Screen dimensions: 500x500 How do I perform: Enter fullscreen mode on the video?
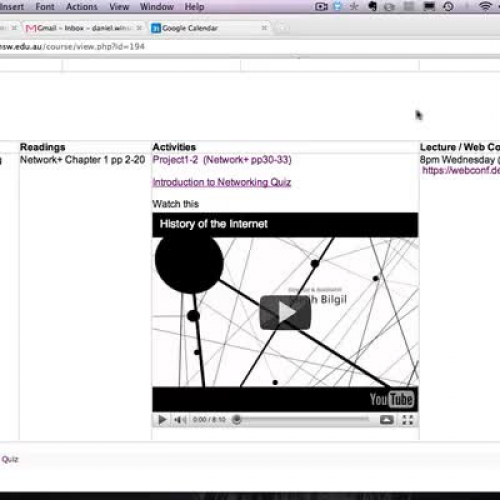(408, 420)
